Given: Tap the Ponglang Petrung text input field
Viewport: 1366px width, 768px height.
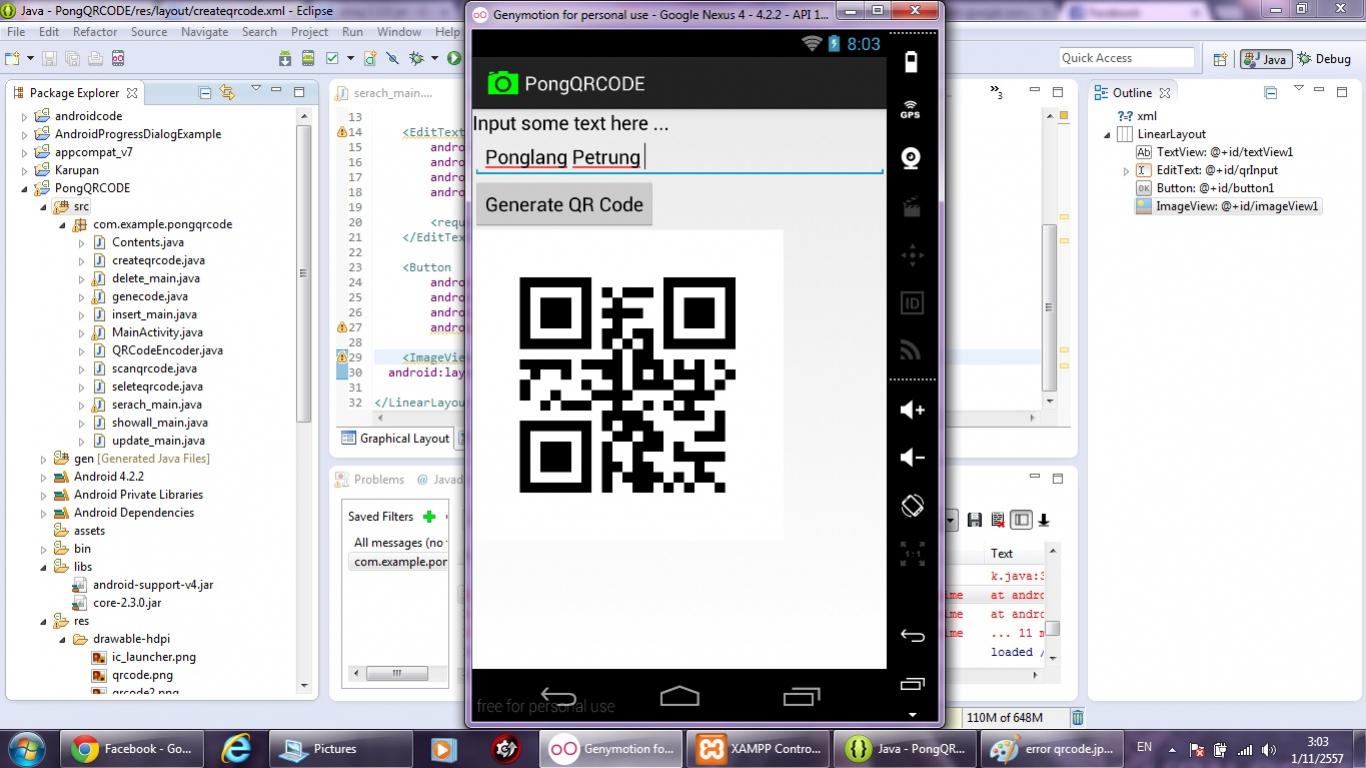Looking at the screenshot, I should (679, 157).
